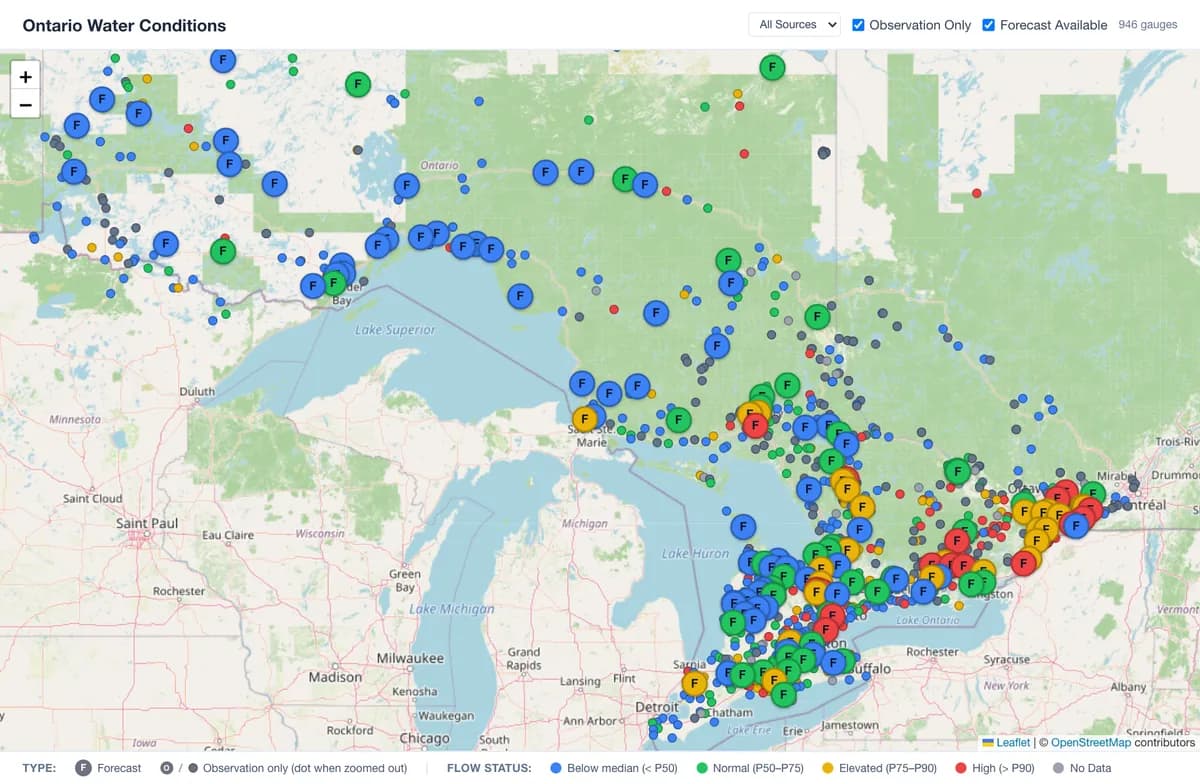Click the '946 gauges' count text
Viewport: 1200px width, 784px height.
(1148, 25)
